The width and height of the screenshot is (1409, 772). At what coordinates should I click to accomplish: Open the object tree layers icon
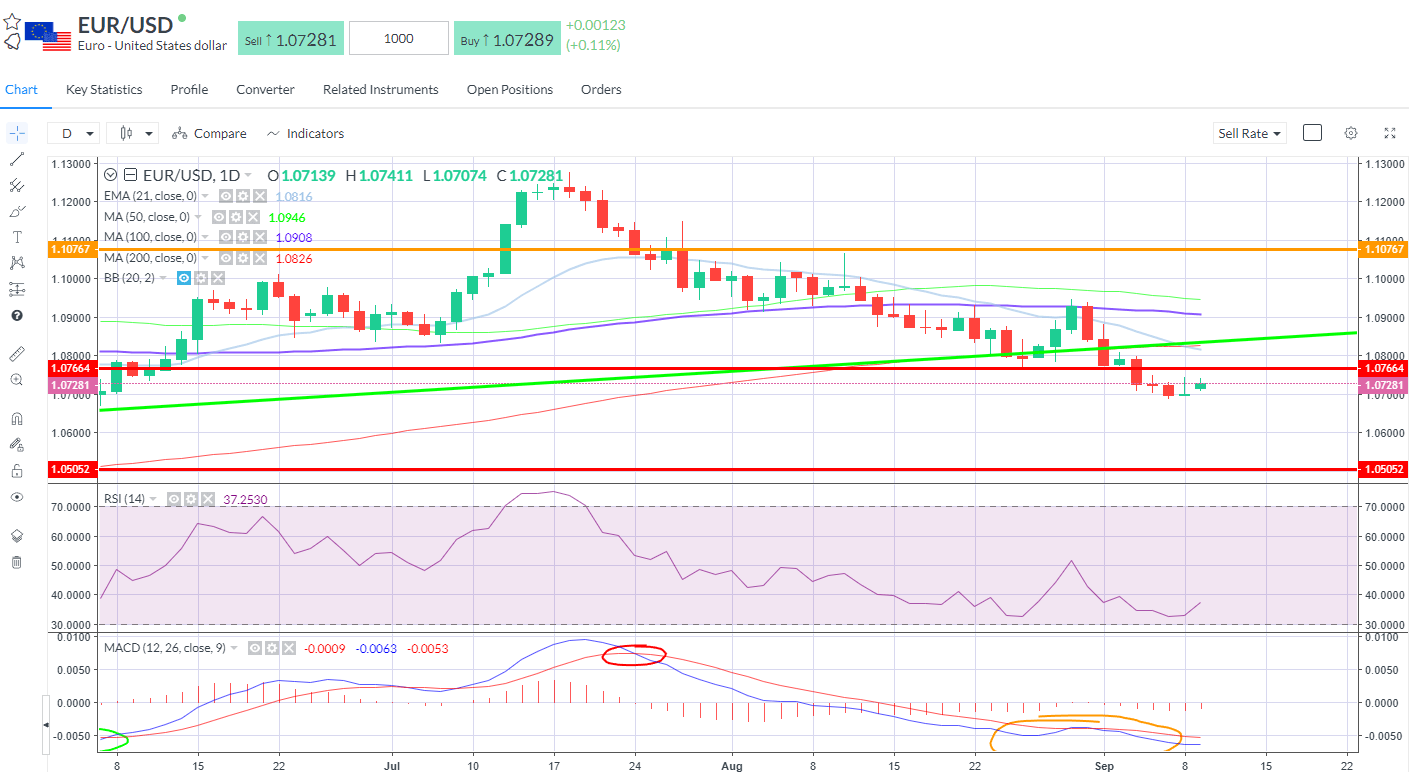click(x=17, y=536)
